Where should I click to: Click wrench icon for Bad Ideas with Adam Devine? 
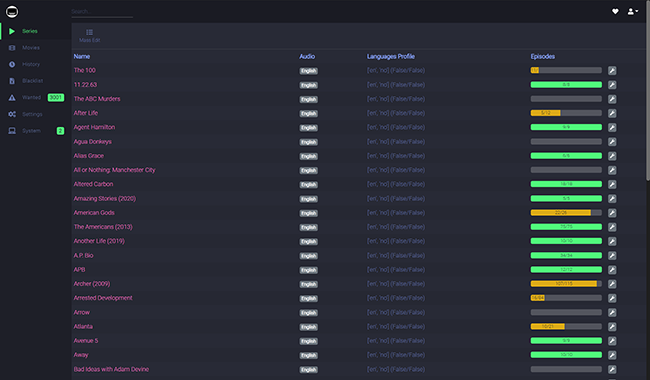pyautogui.click(x=612, y=369)
